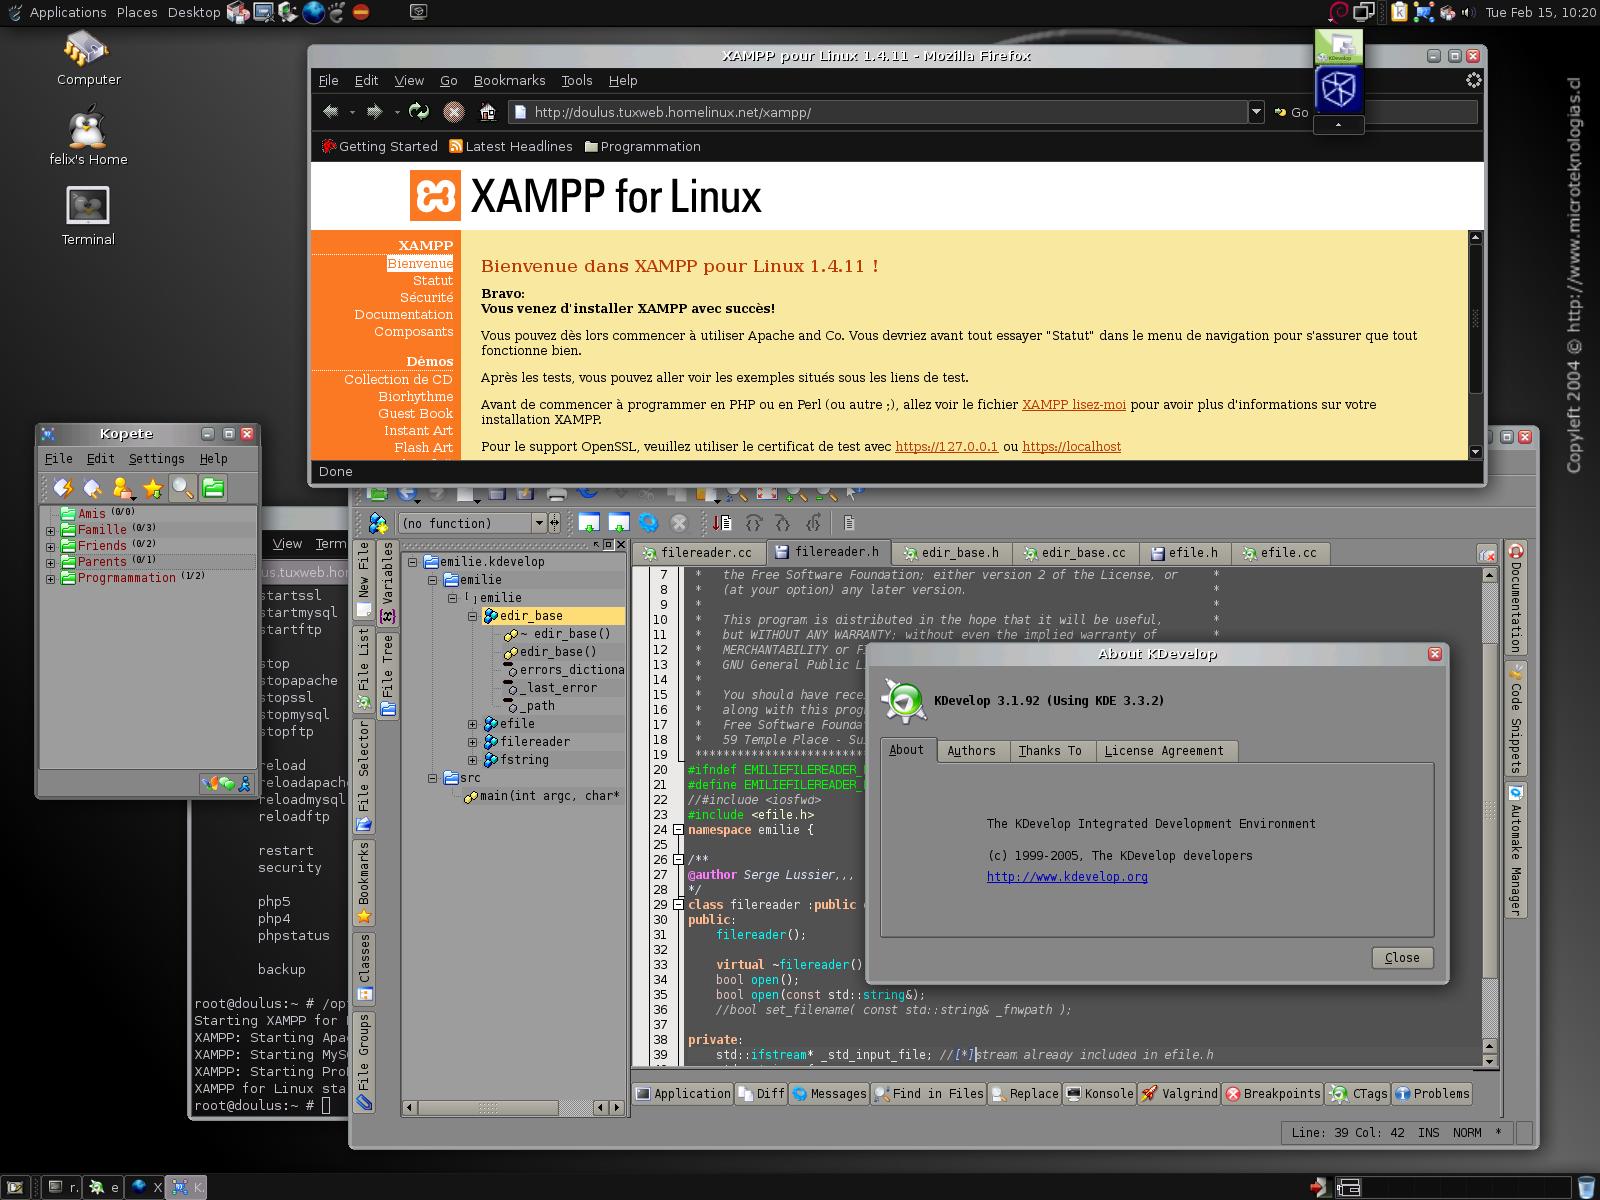Toggle INS insert mode in status bar
Viewport: 1600px width, 1200px height.
1429,1133
